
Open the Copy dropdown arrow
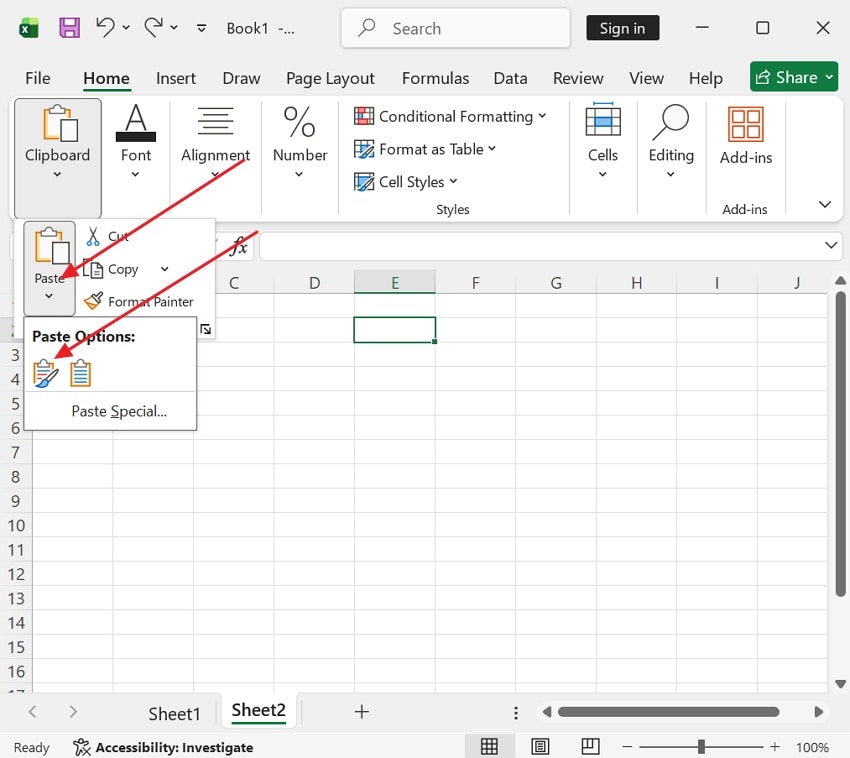click(x=164, y=269)
